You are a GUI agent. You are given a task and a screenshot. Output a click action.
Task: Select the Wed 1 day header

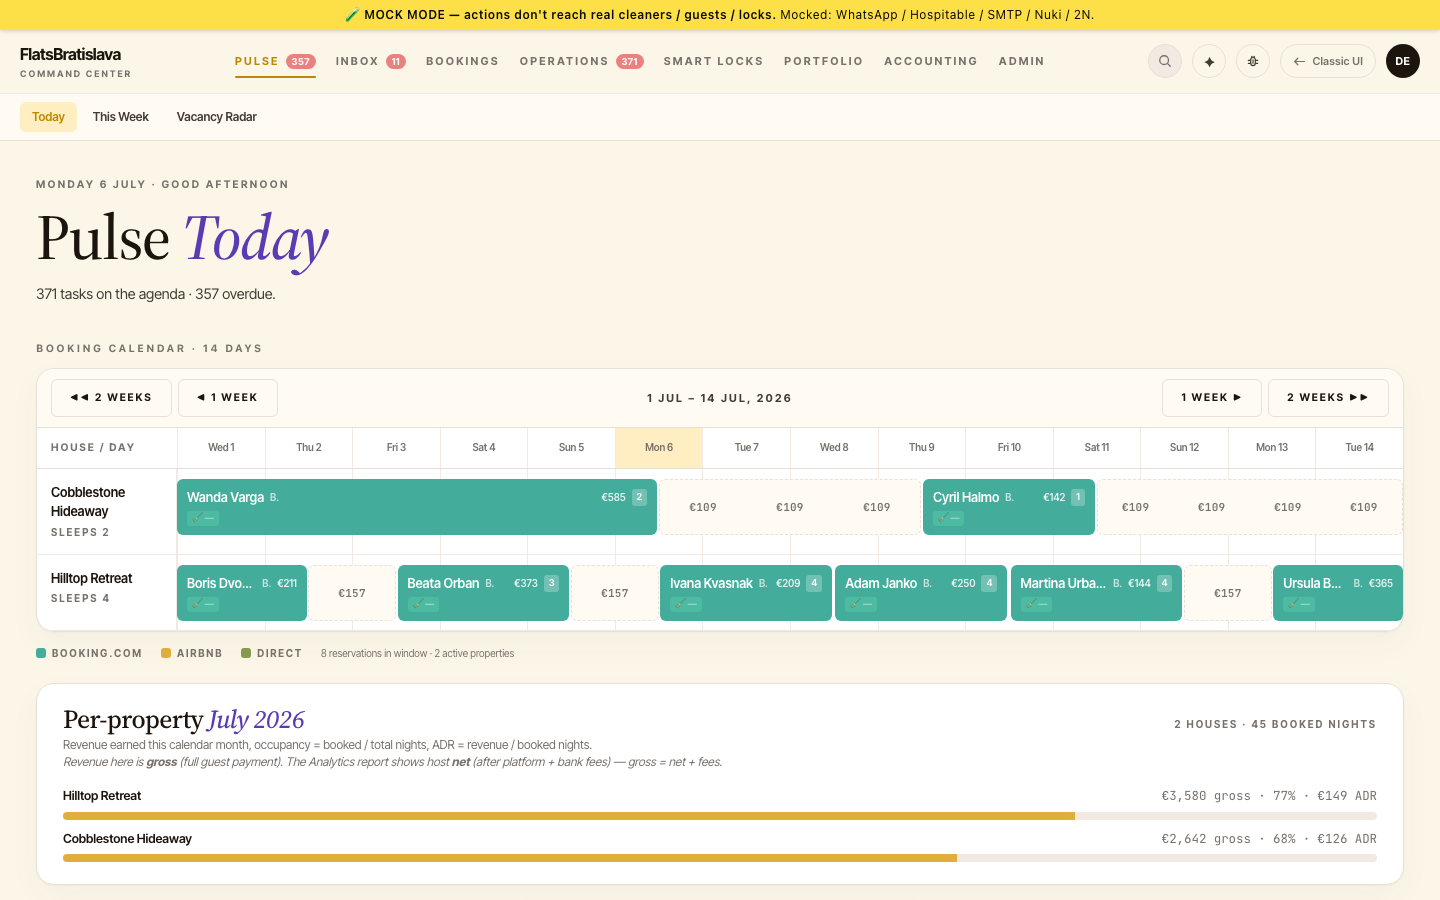221,447
